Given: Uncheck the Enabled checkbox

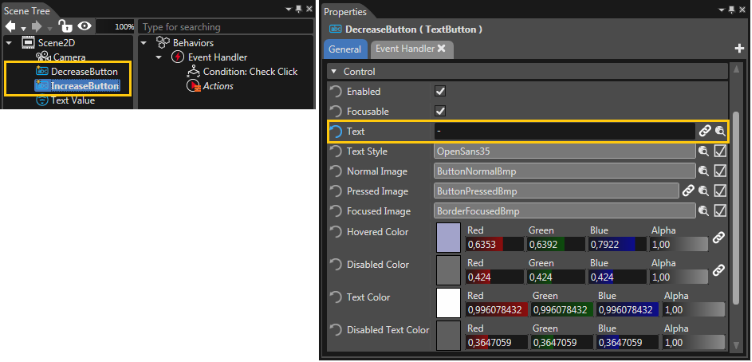Looking at the screenshot, I should [x=440, y=91].
